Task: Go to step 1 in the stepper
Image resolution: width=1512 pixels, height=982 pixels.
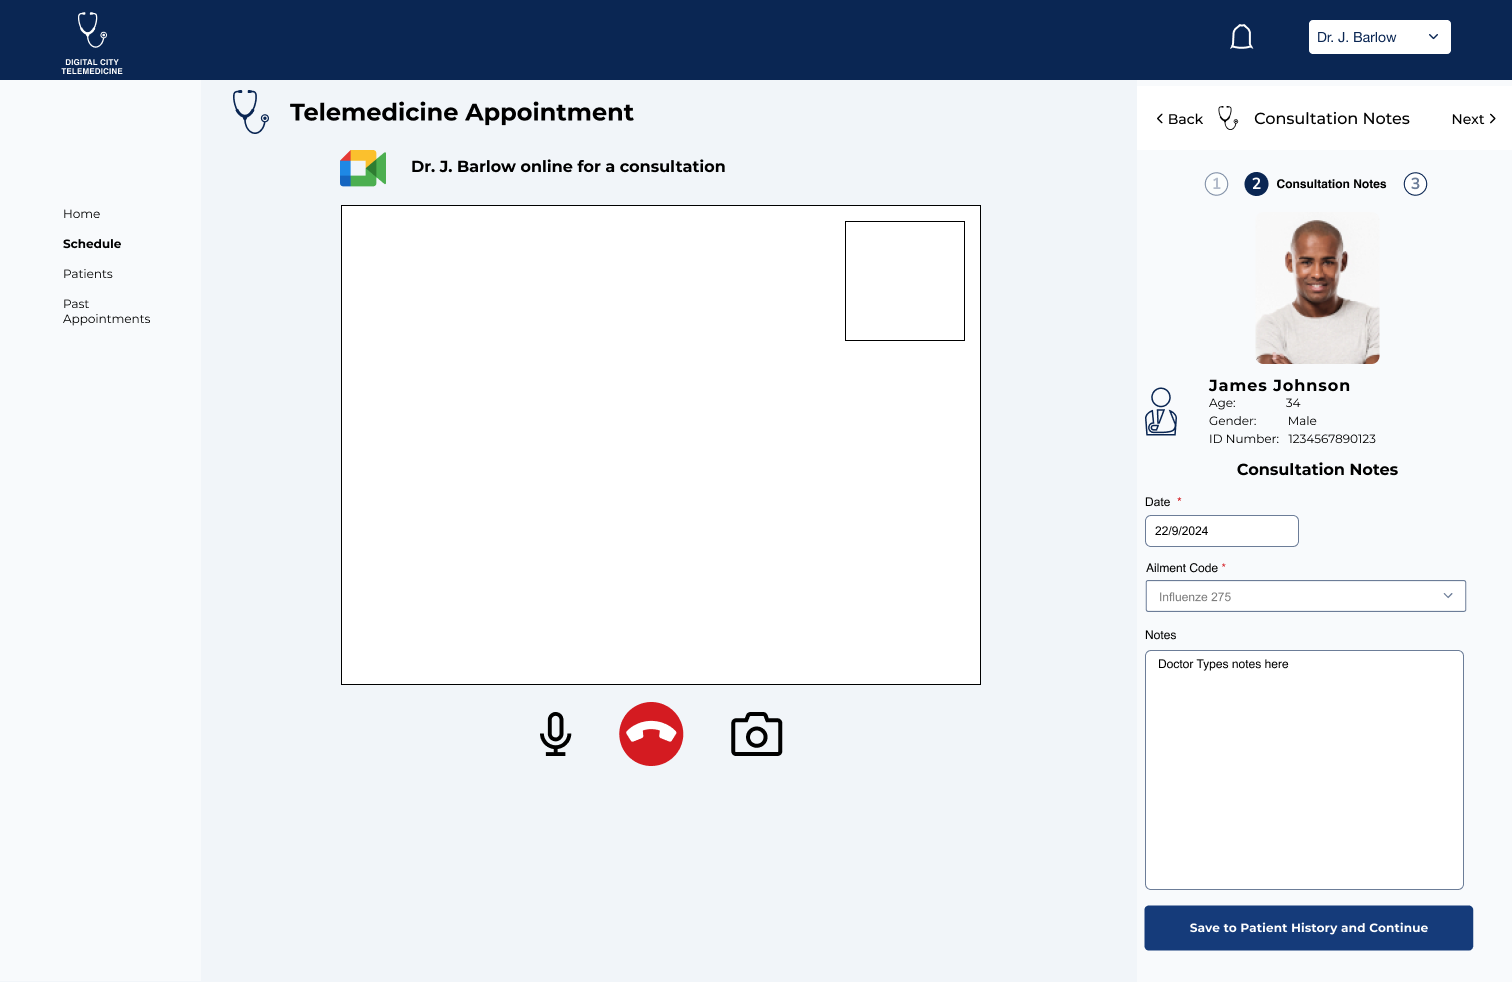Action: pyautogui.click(x=1216, y=184)
